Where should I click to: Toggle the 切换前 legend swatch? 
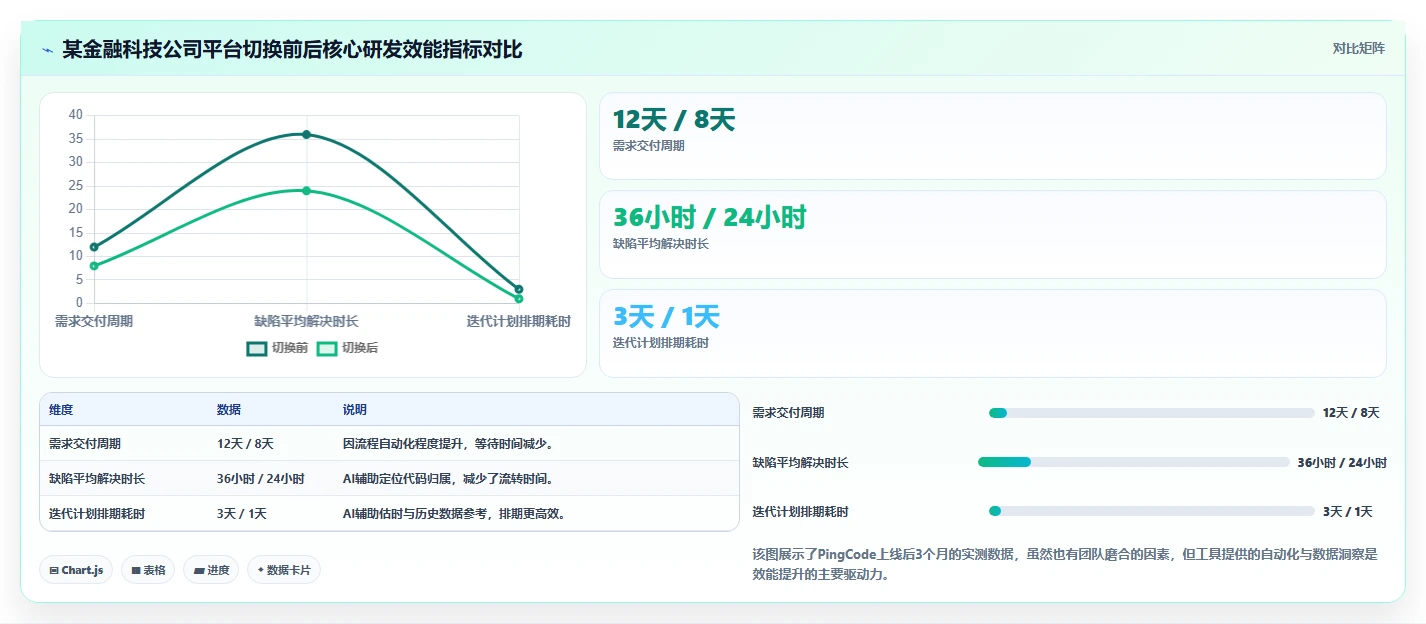(x=257, y=348)
